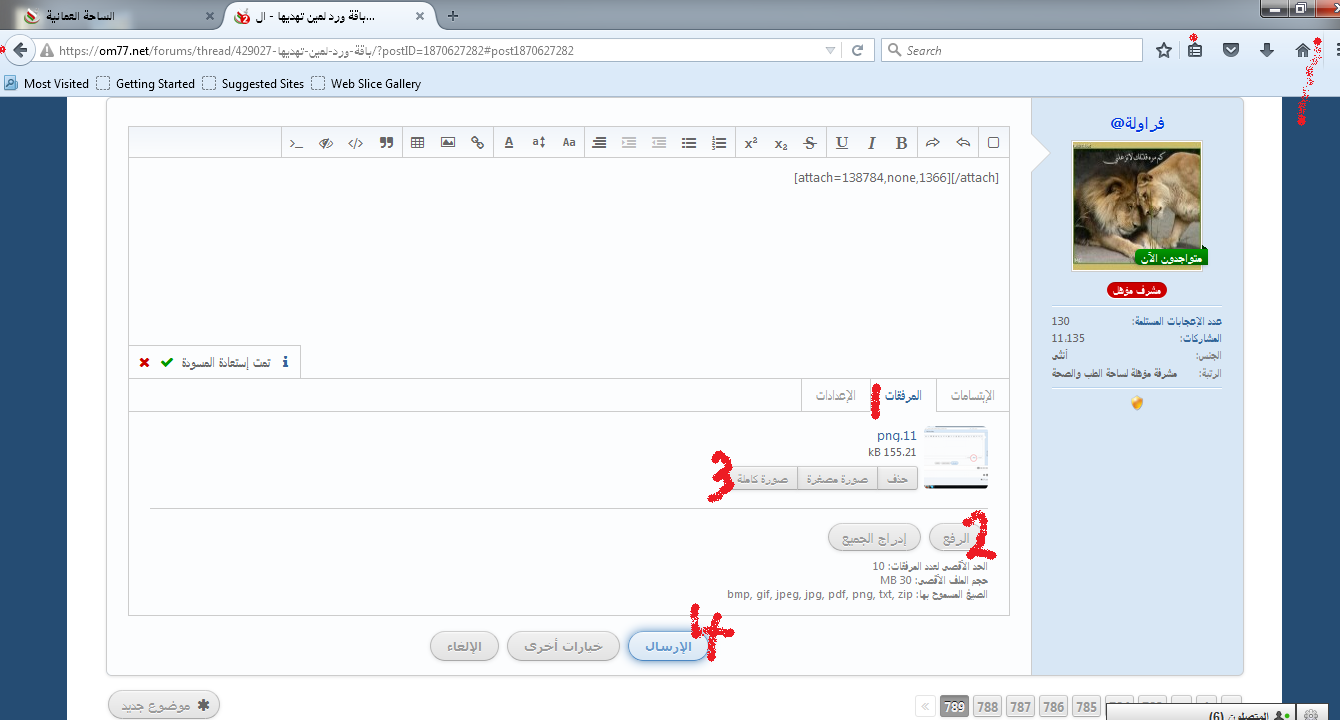Viewport: 1340px width, 720px height.
Task: Apply italic formatting to text
Action: [872, 143]
